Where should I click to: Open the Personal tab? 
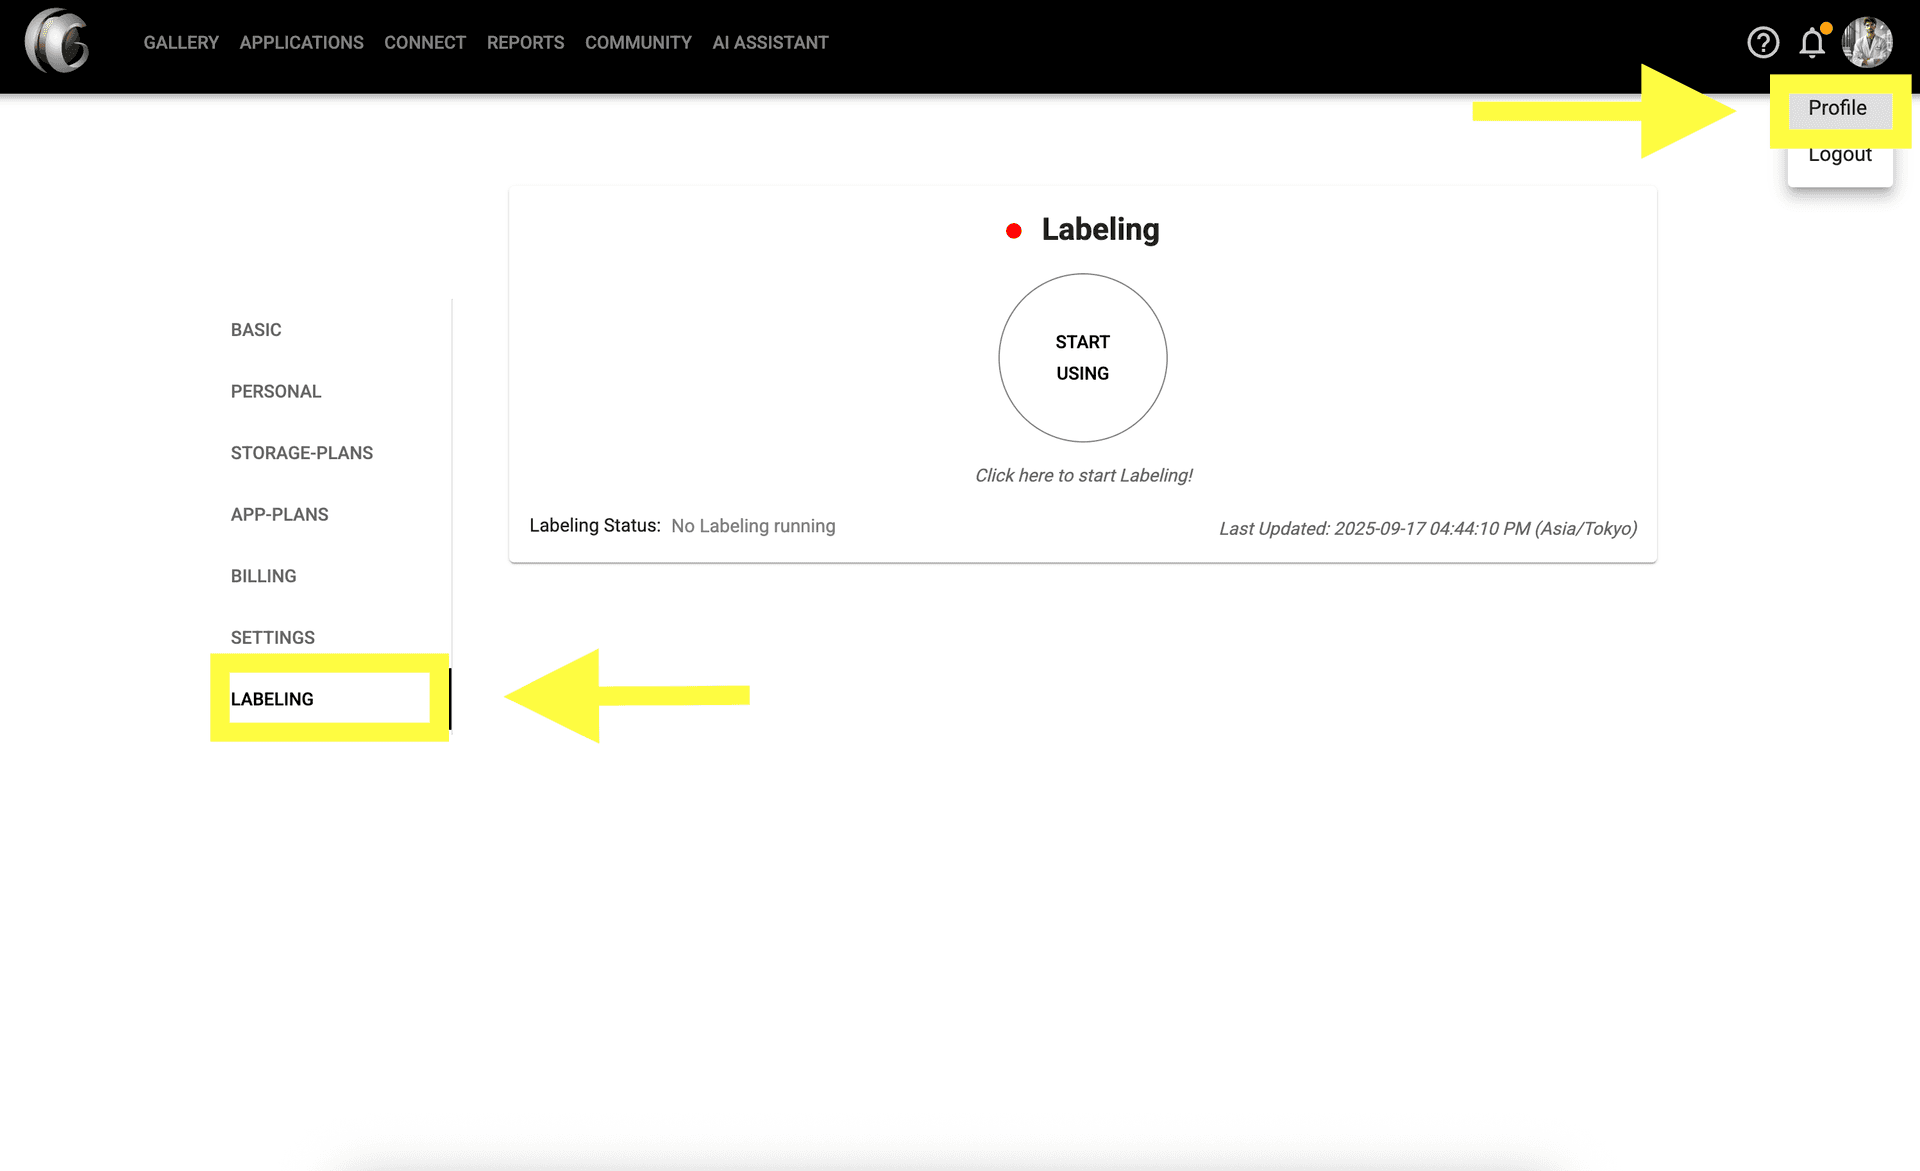point(276,392)
